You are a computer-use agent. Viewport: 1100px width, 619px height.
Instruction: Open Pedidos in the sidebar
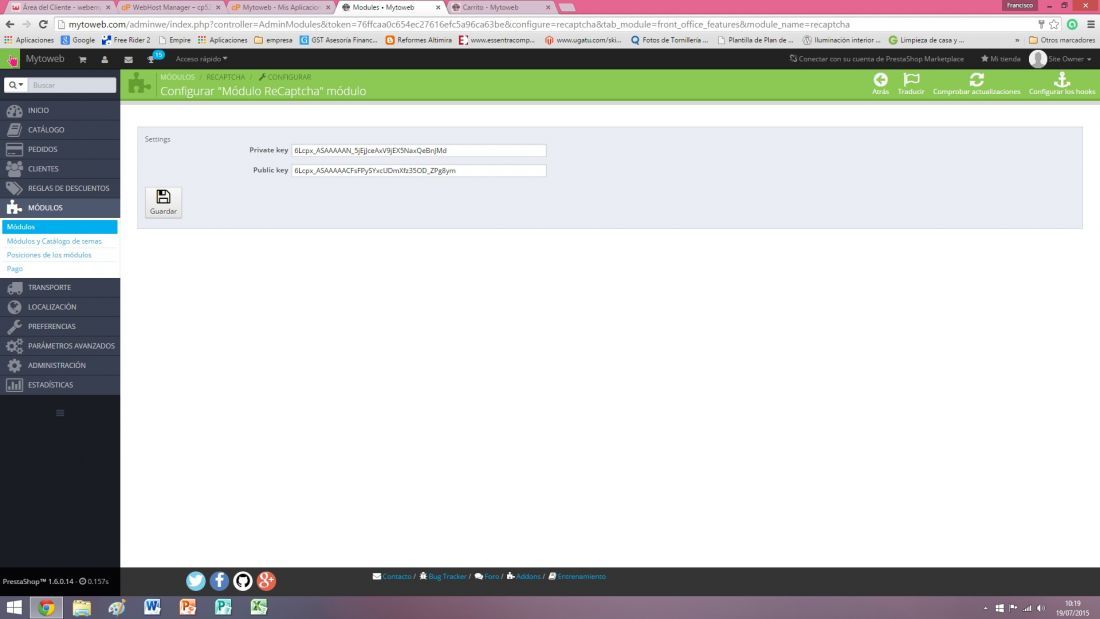(x=60, y=149)
